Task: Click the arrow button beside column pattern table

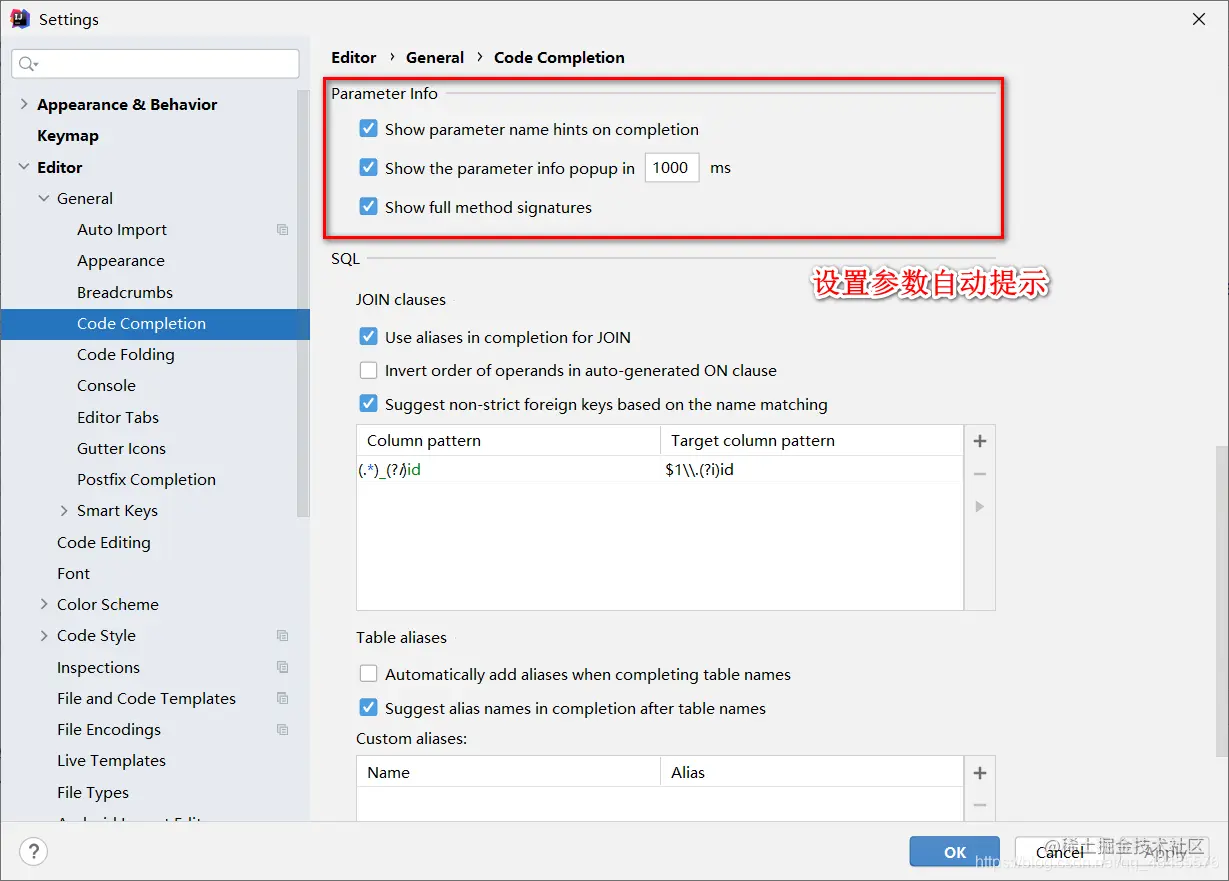Action: [x=980, y=507]
